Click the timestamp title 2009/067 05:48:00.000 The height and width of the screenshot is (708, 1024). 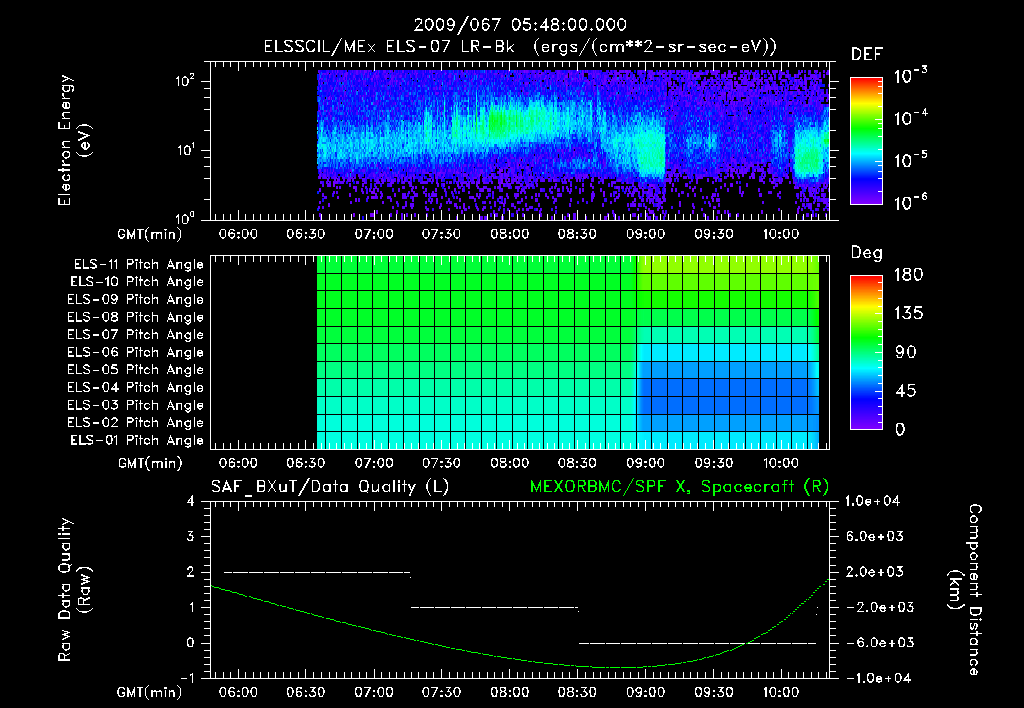(520, 25)
